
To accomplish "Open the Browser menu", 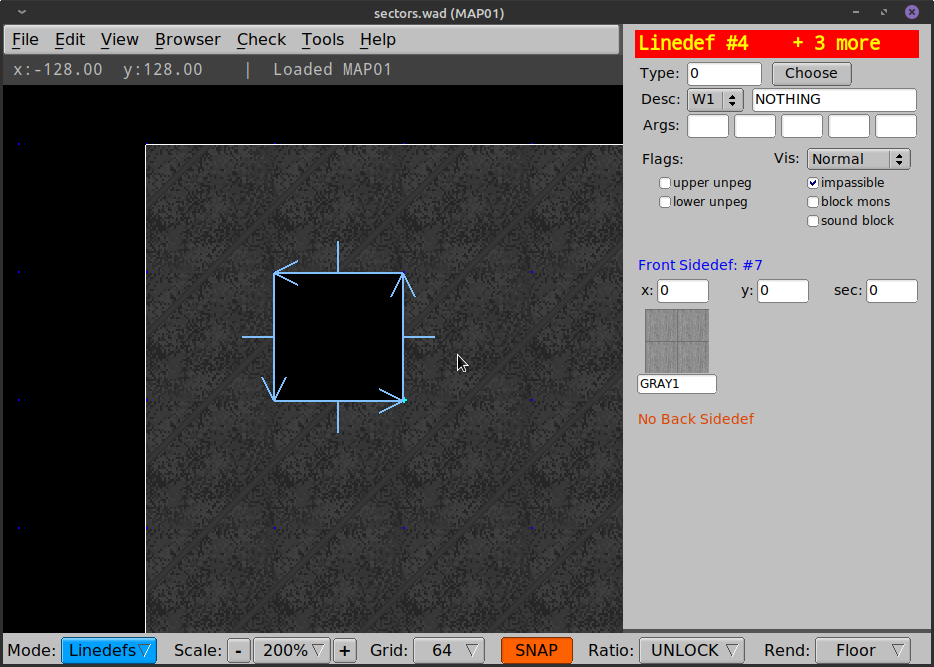I will point(187,39).
